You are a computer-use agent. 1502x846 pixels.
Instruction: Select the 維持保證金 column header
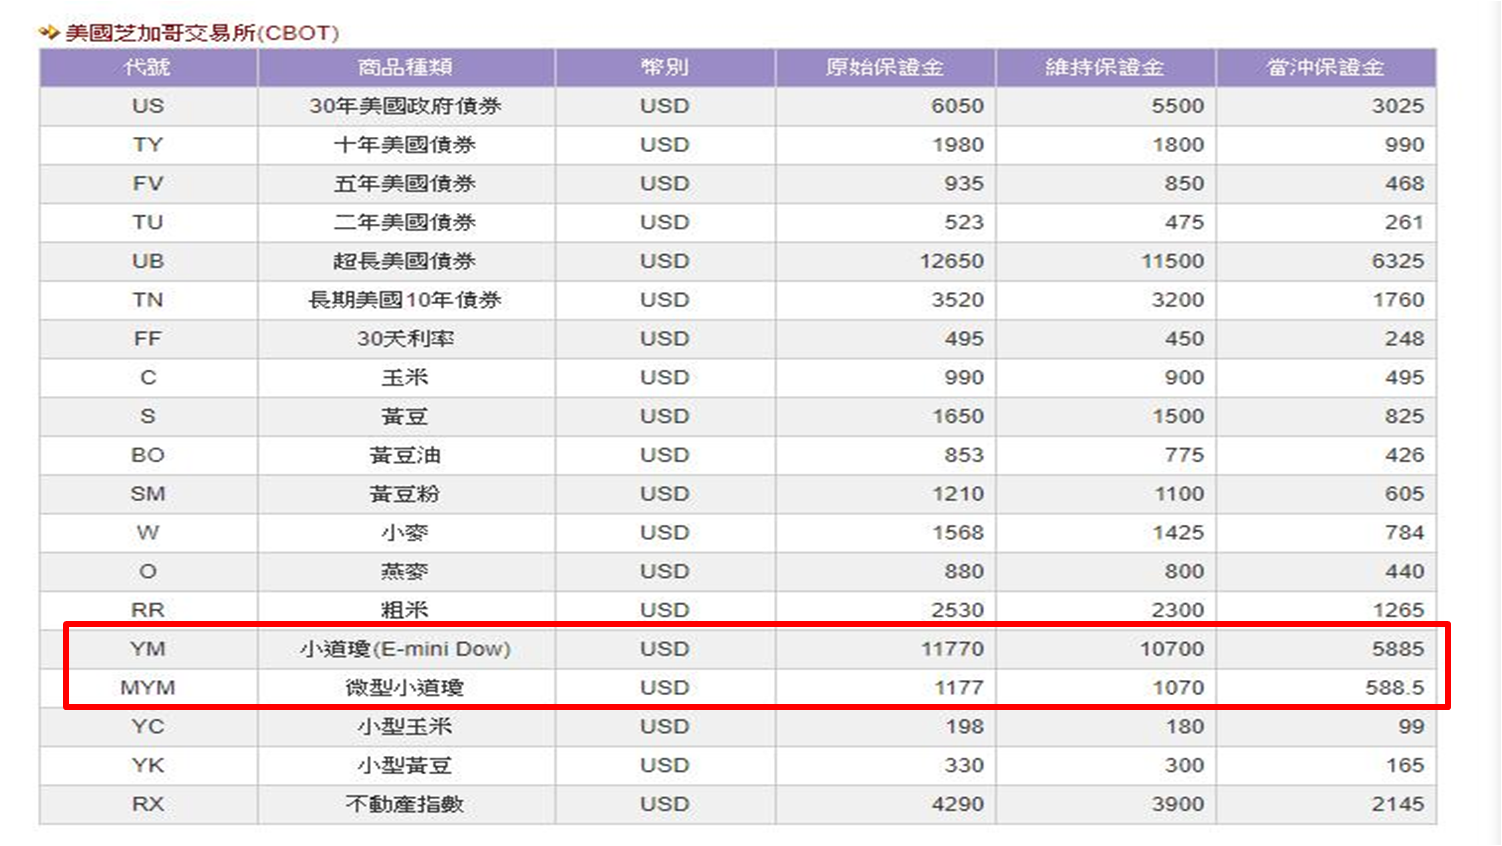pyautogui.click(x=1105, y=67)
